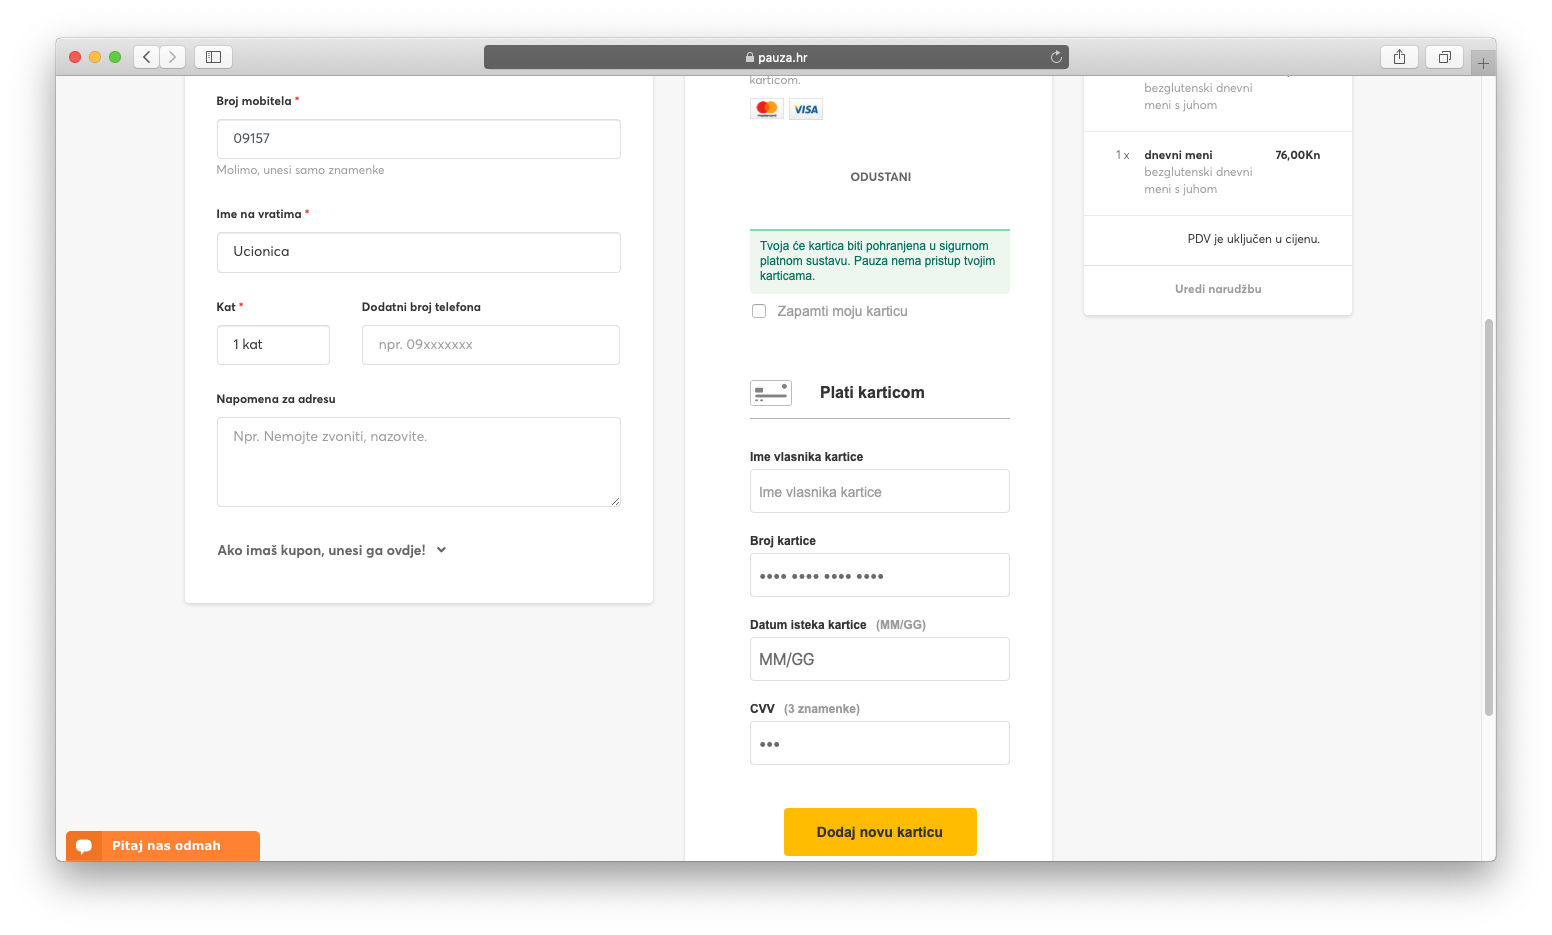This screenshot has width=1552, height=935.
Task: Click the Visa logo icon
Action: tap(806, 109)
